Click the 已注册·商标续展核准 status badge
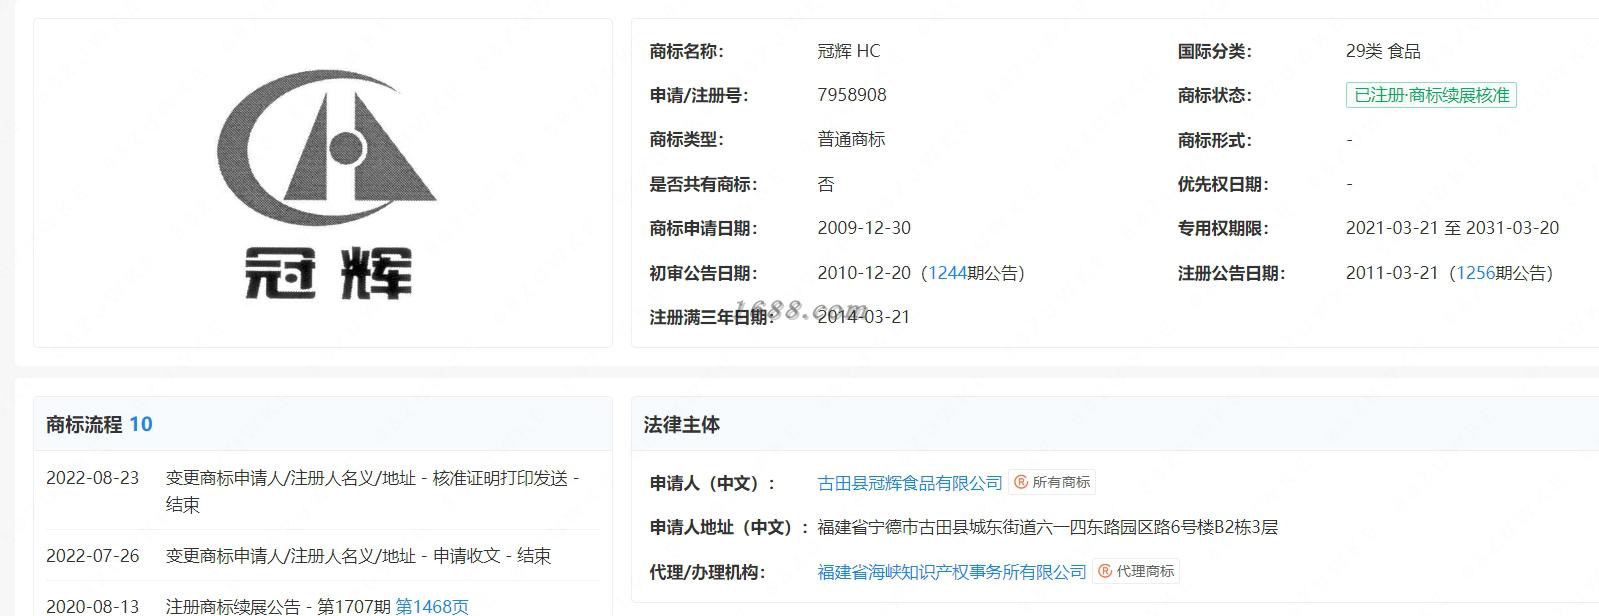 coord(1431,95)
